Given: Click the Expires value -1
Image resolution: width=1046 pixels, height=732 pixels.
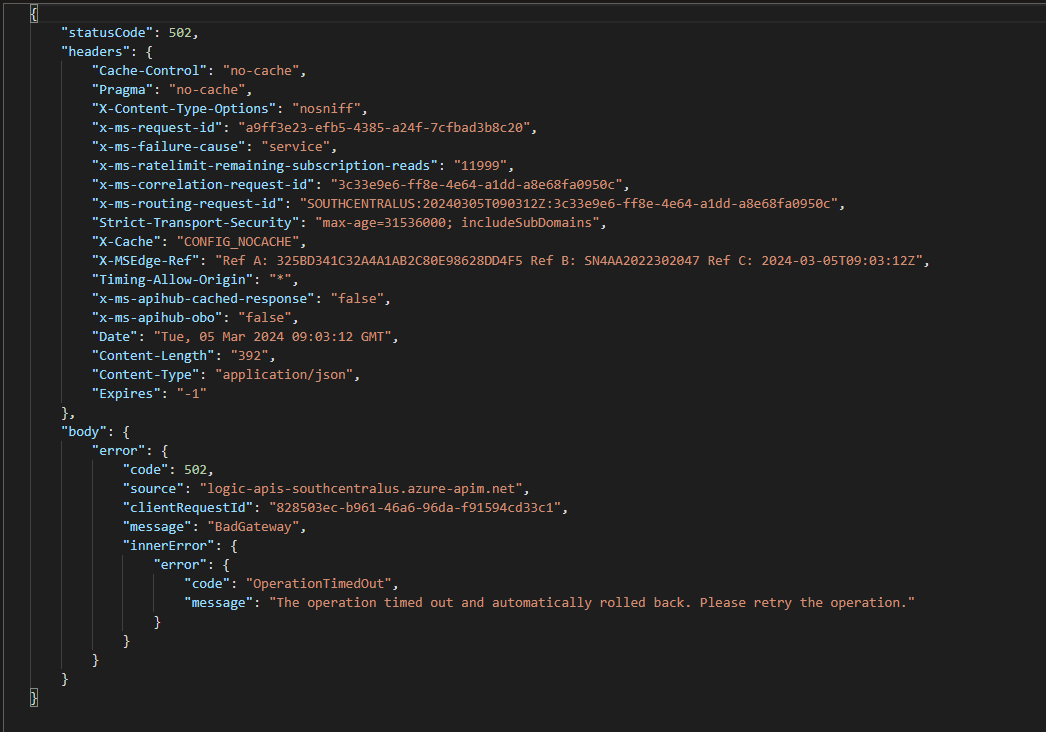Looking at the screenshot, I should point(194,393).
